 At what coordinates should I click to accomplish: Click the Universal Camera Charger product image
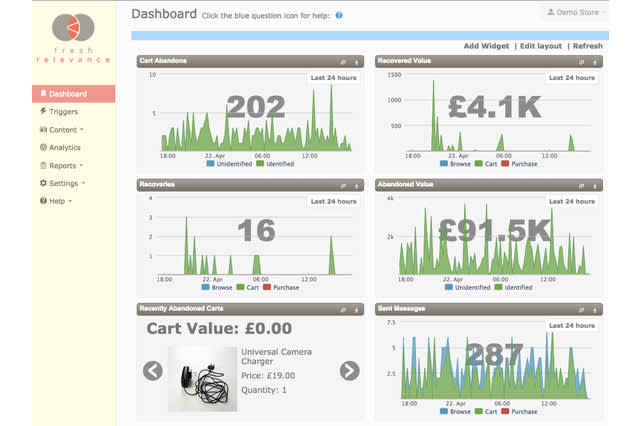203,379
